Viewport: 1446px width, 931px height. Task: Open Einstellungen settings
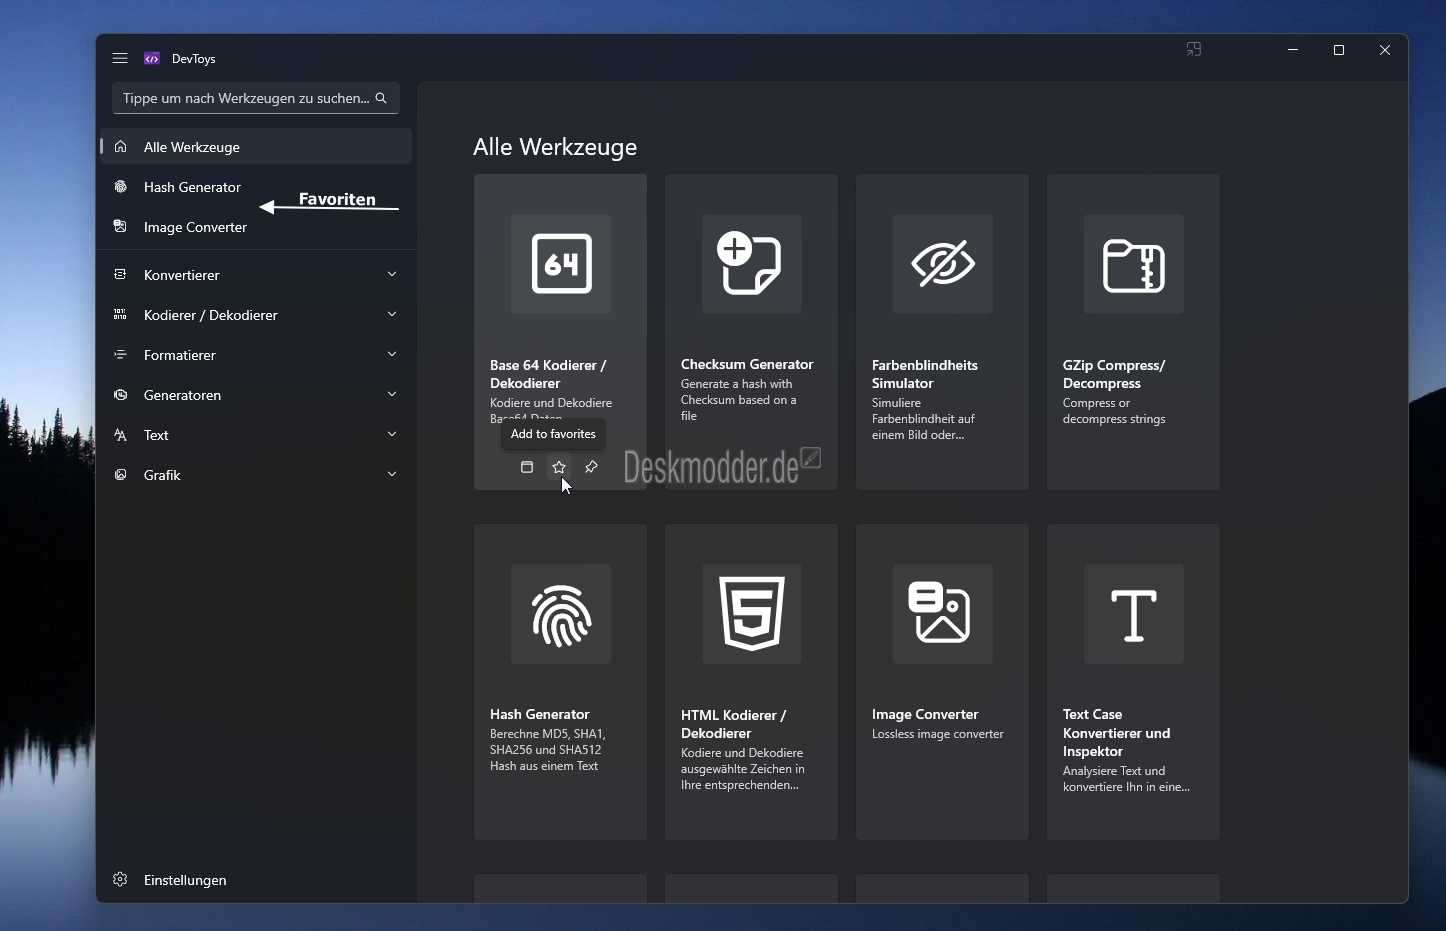tap(256, 880)
